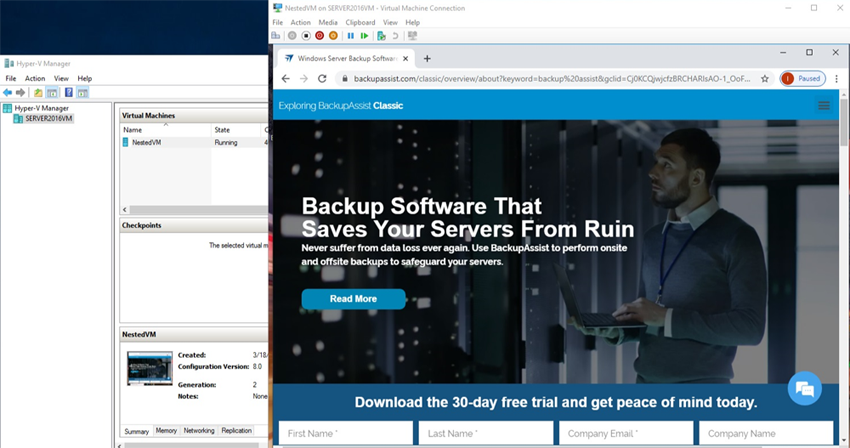Image resolution: width=850 pixels, height=448 pixels.
Task: Open Clipboard menu in Virtual Machine Connection
Action: pyautogui.click(x=360, y=22)
